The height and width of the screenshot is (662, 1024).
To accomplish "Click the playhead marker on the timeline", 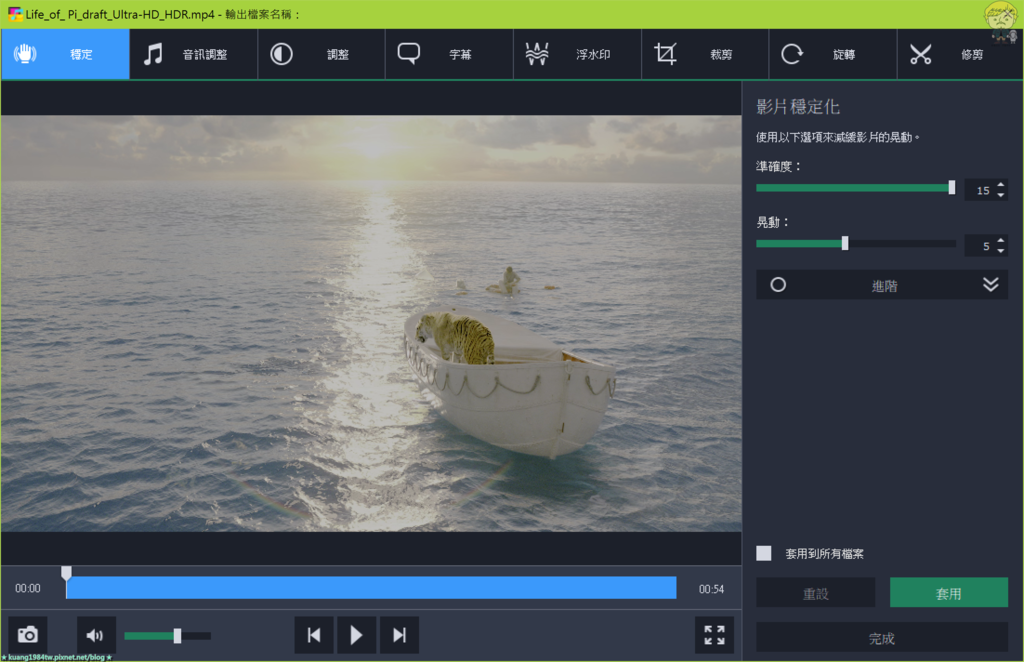I will (66, 573).
